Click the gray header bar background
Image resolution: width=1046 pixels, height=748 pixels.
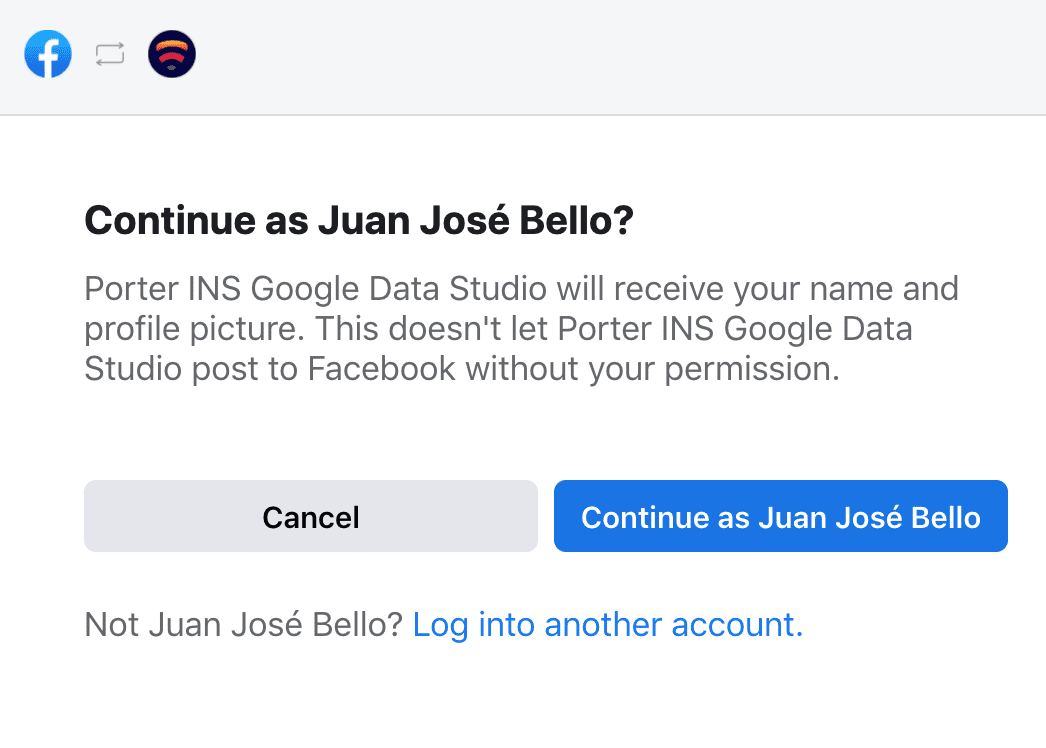pyautogui.click(x=600, y=57)
